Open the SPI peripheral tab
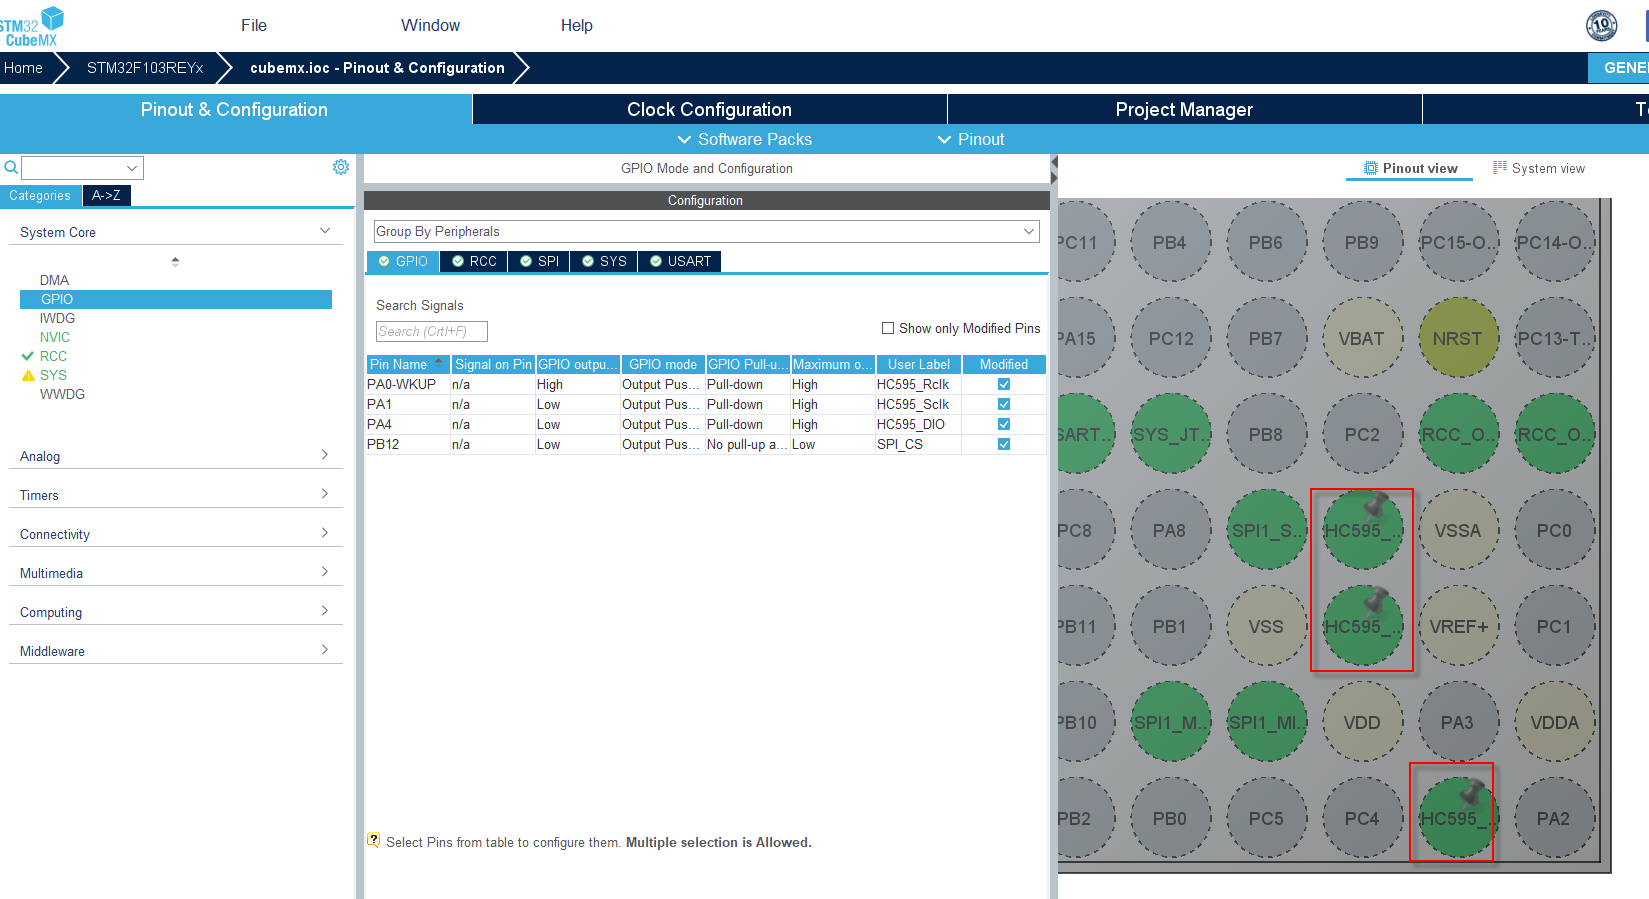 (x=539, y=261)
